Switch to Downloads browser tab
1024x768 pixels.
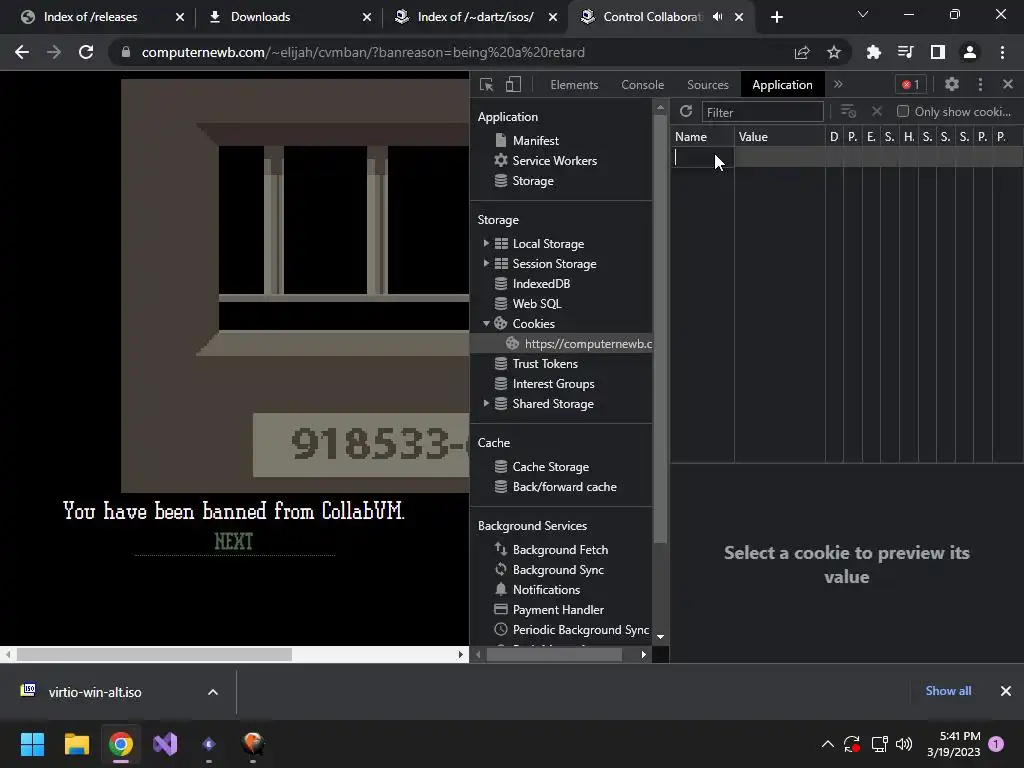(260, 17)
